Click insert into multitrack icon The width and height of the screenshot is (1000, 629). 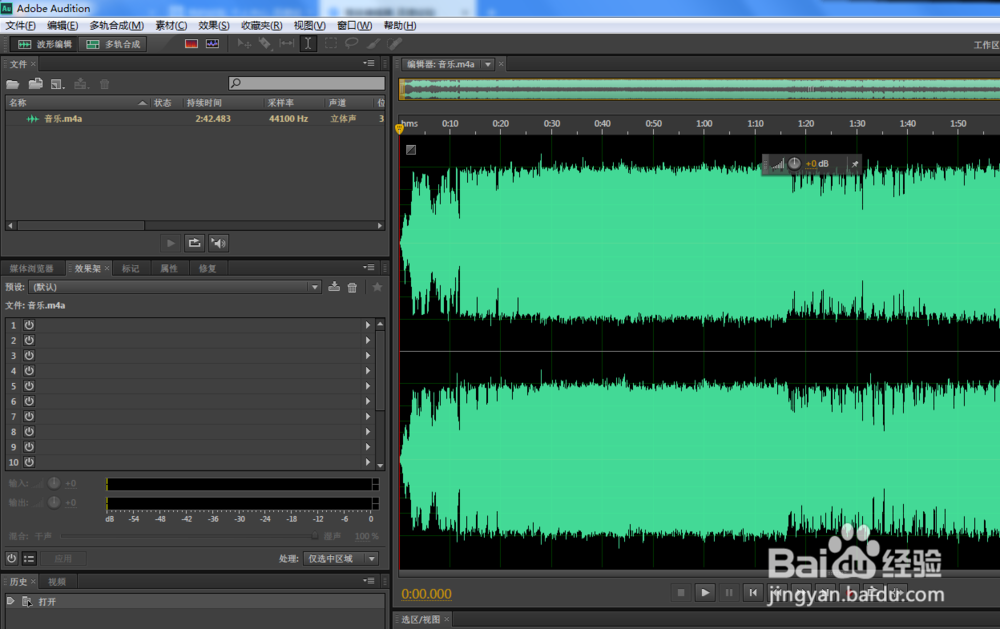click(81, 84)
